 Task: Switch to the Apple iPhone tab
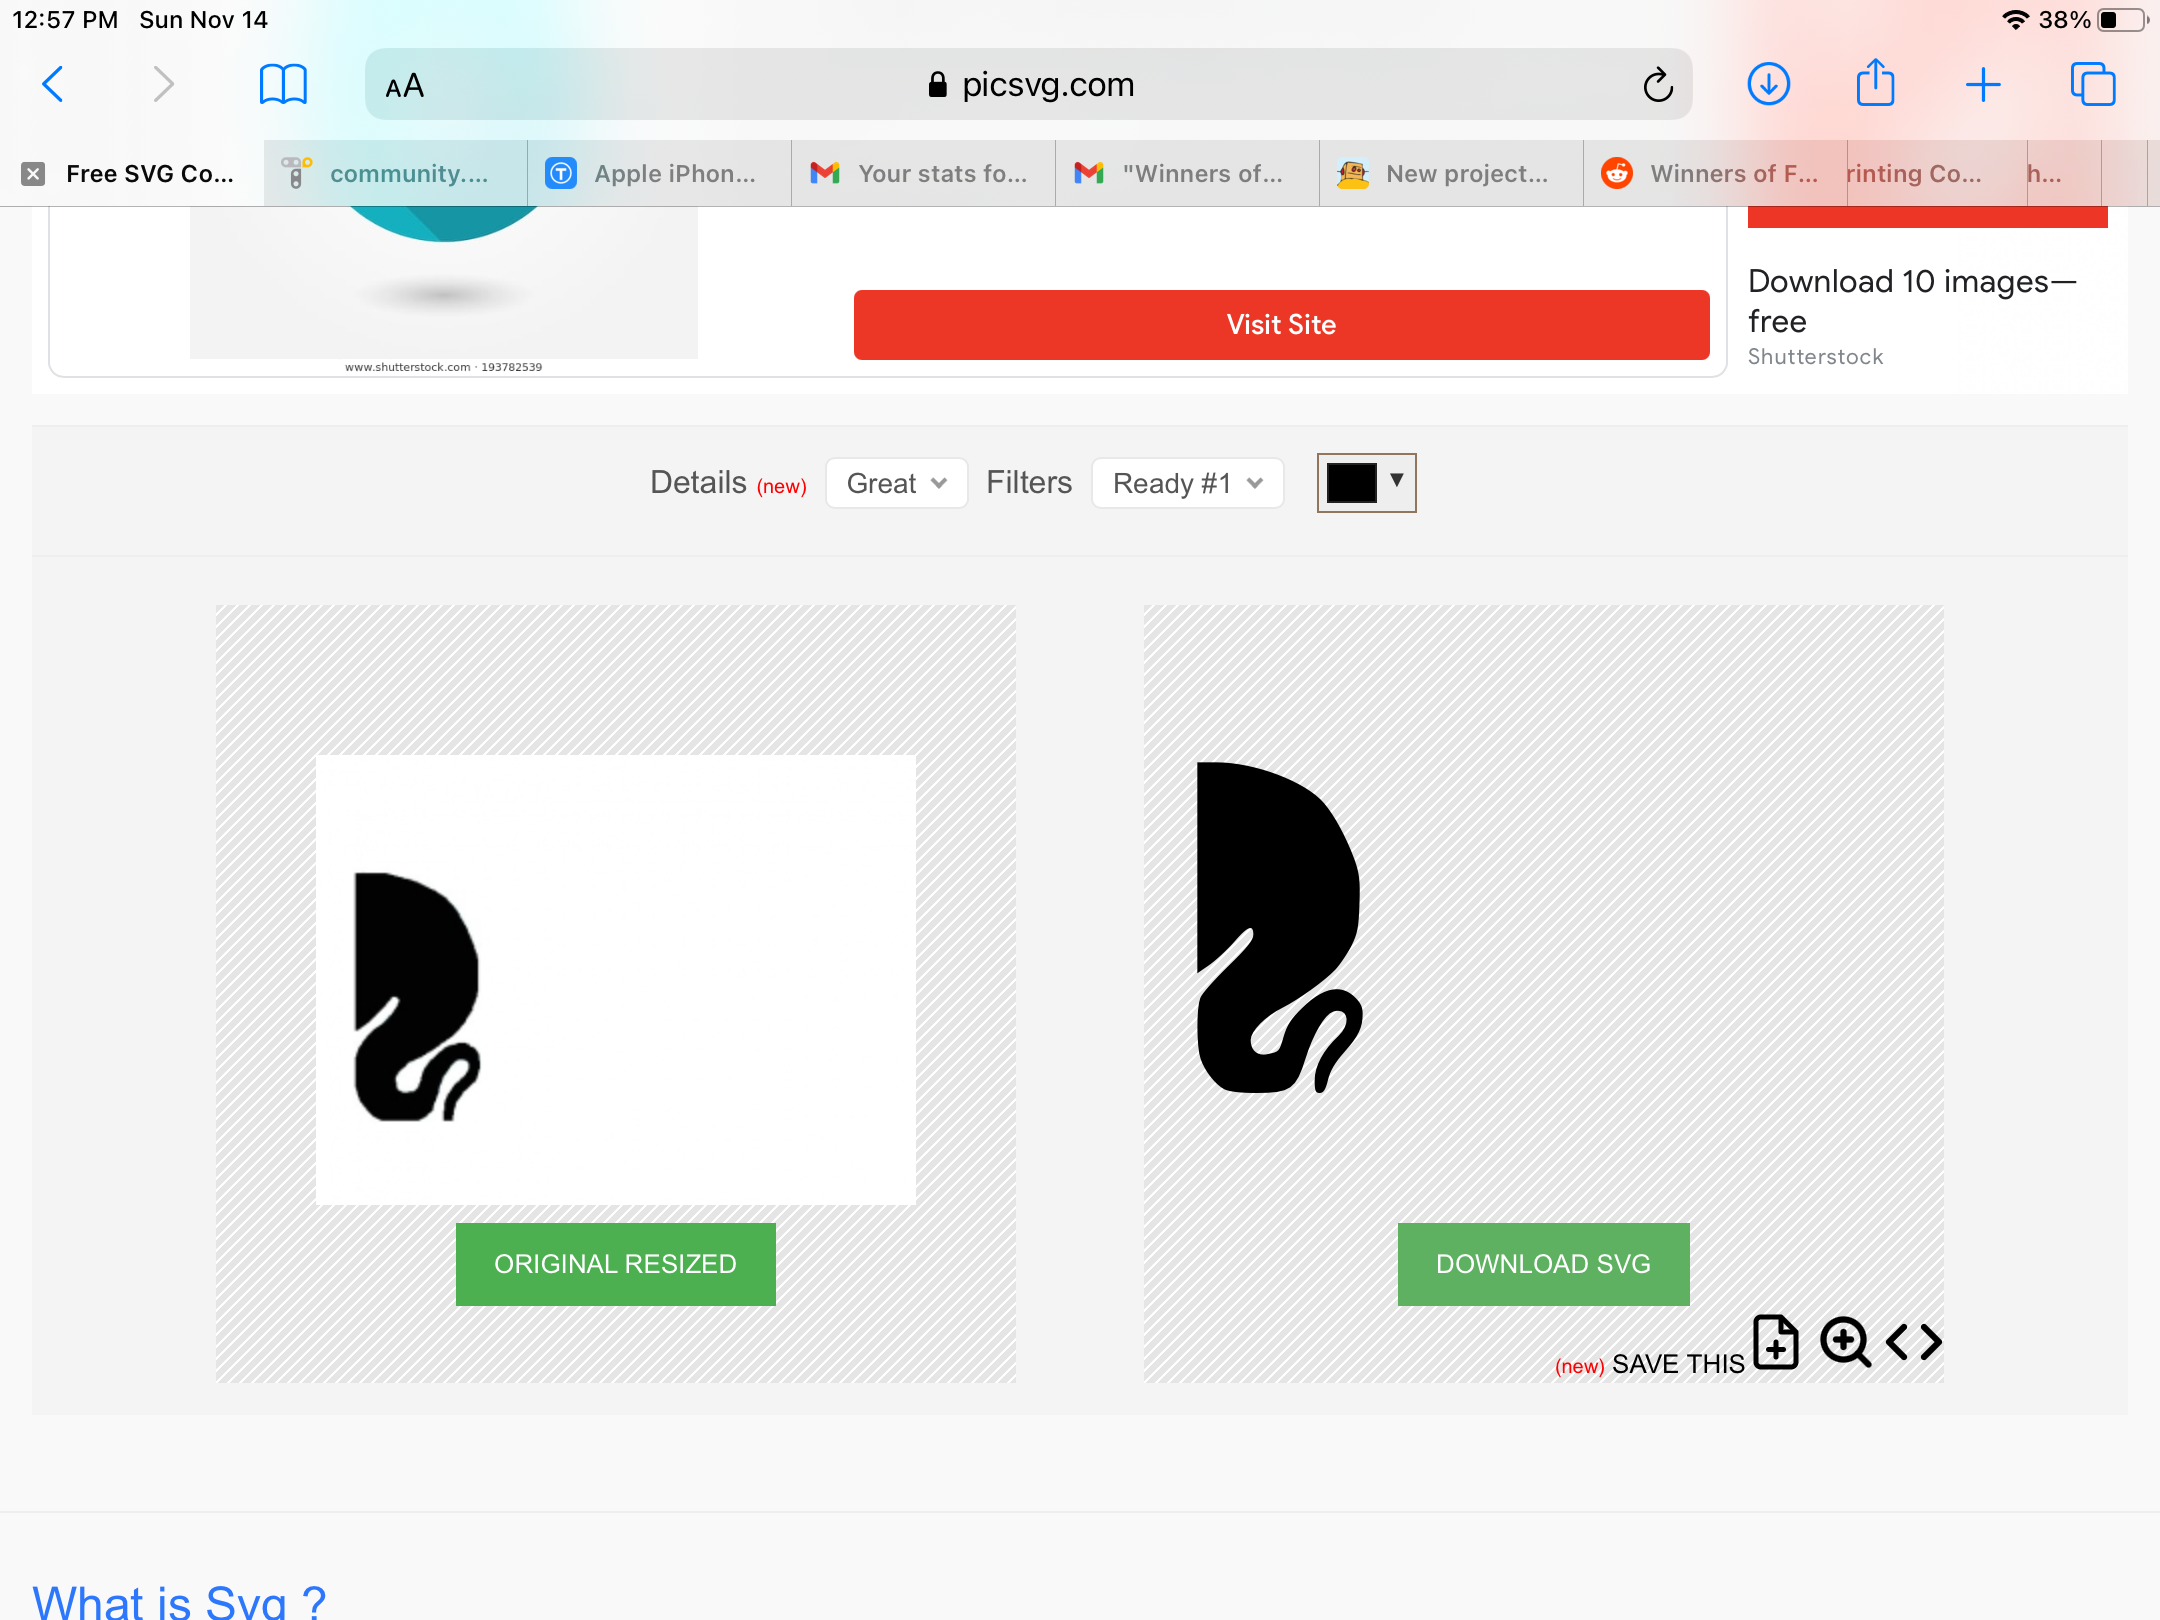tap(659, 174)
